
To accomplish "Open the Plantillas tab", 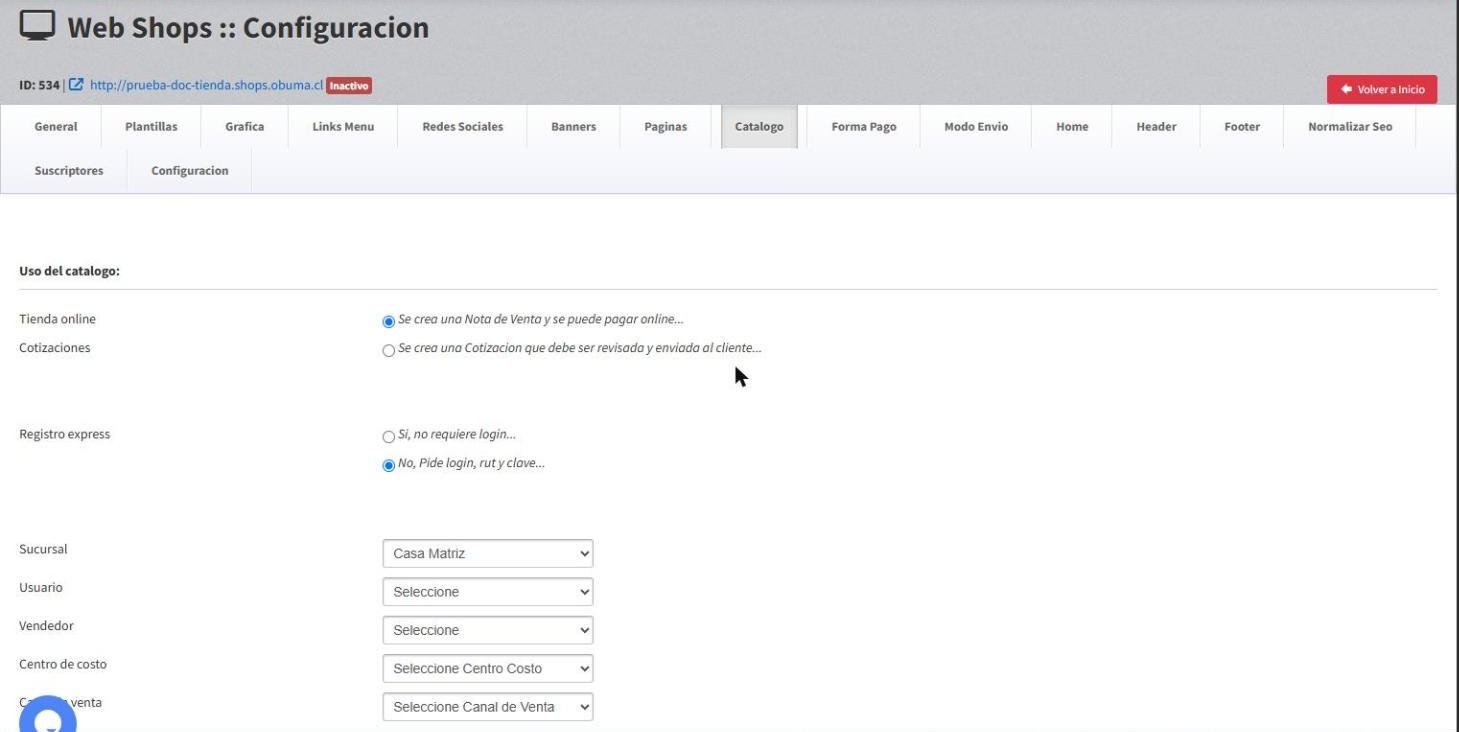I will (151, 127).
